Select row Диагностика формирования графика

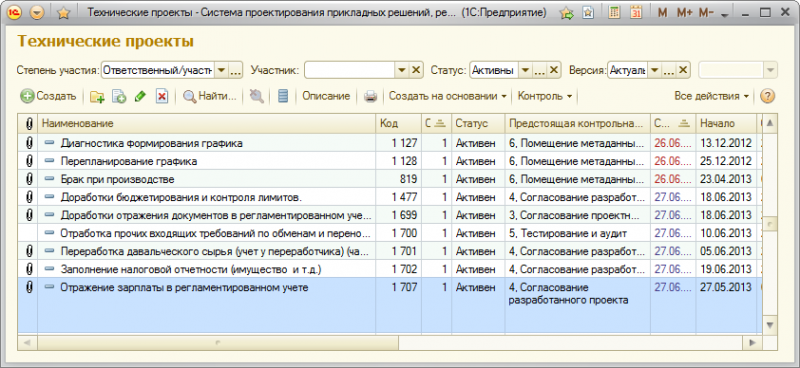pyautogui.click(x=390, y=143)
